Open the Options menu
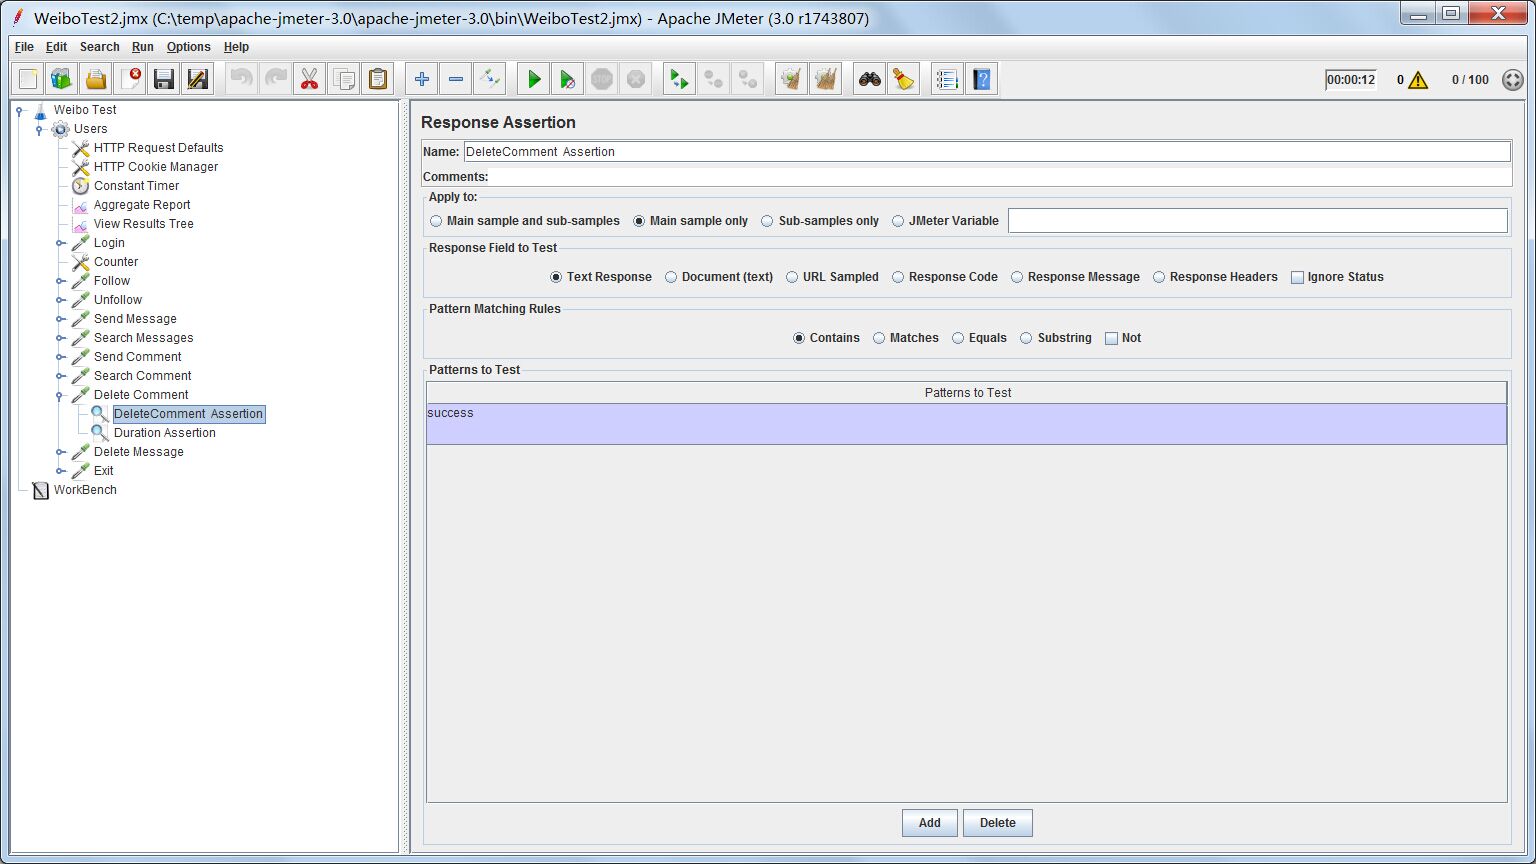This screenshot has height=864, width=1536. (x=188, y=47)
